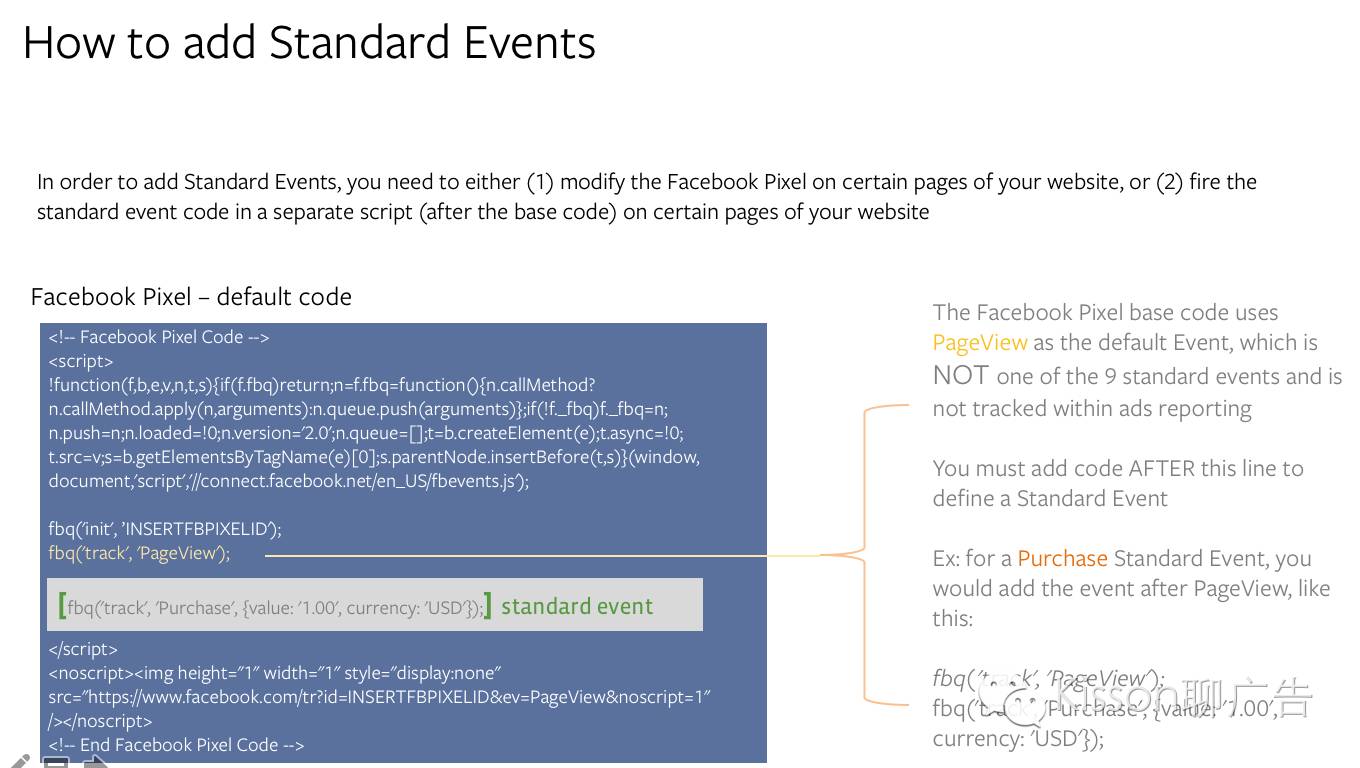The width and height of the screenshot is (1360, 768).
Task: Click the connect.facebook.net fbevents.js code line
Action: point(289,481)
